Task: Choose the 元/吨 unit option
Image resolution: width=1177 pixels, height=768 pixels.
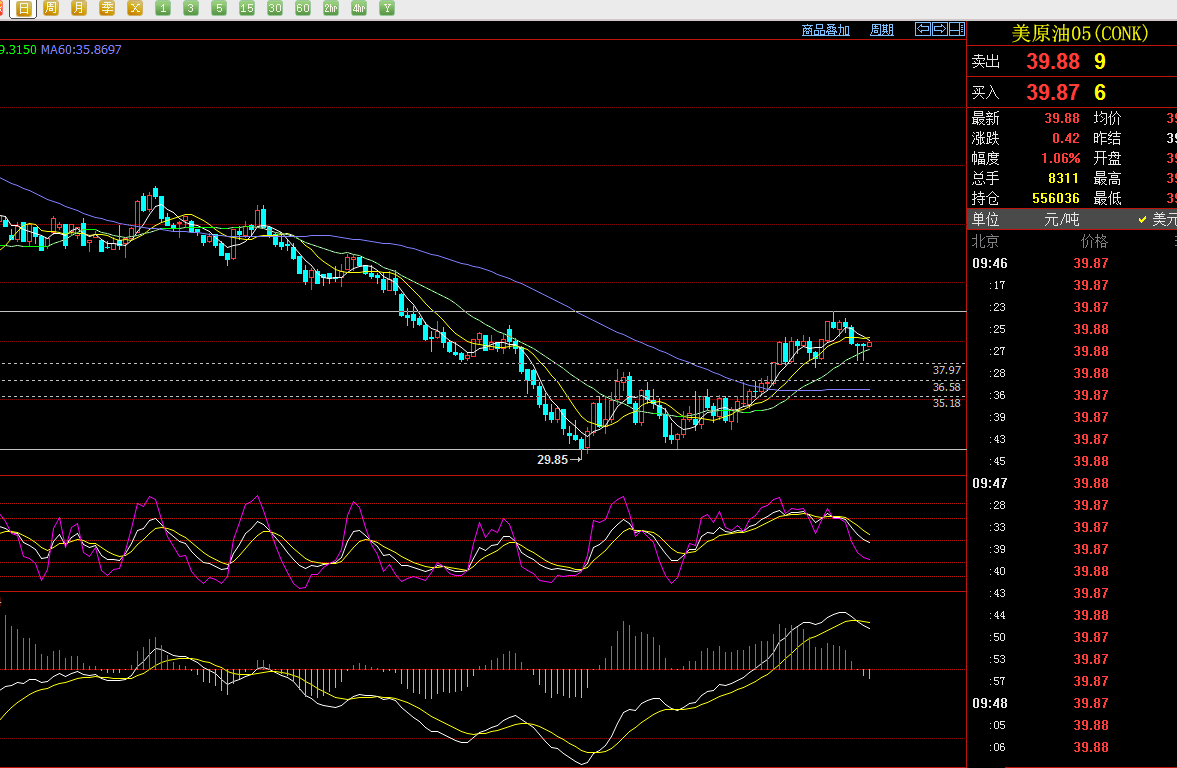Action: click(x=1062, y=219)
